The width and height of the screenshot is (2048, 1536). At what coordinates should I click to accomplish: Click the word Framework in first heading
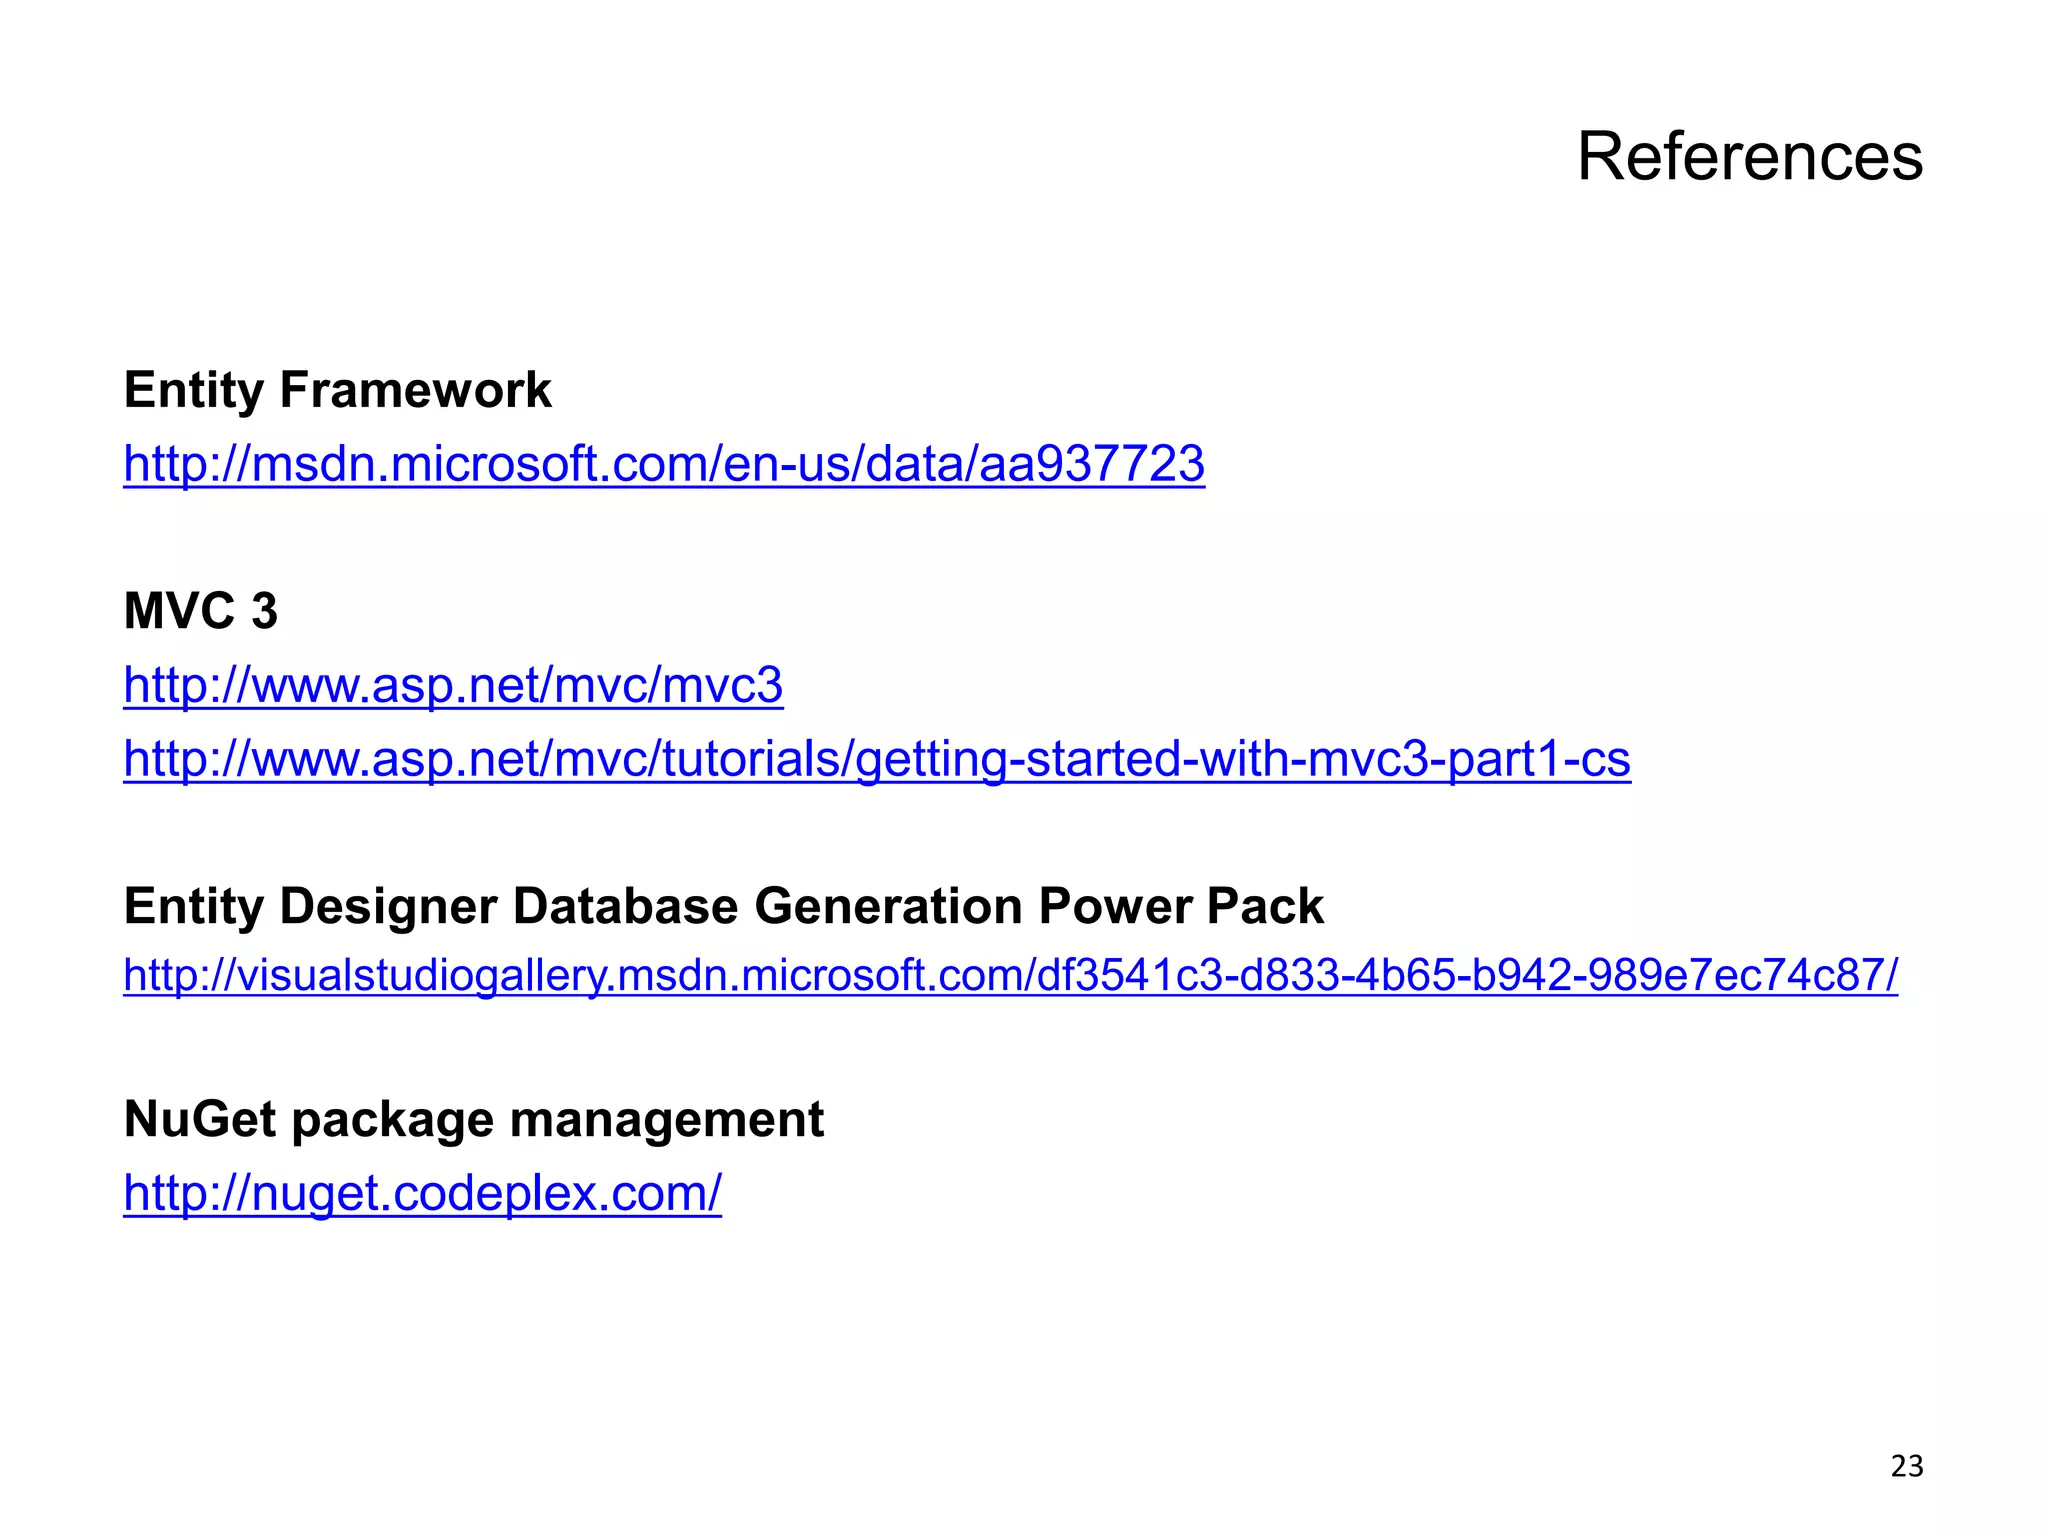[x=415, y=390]
